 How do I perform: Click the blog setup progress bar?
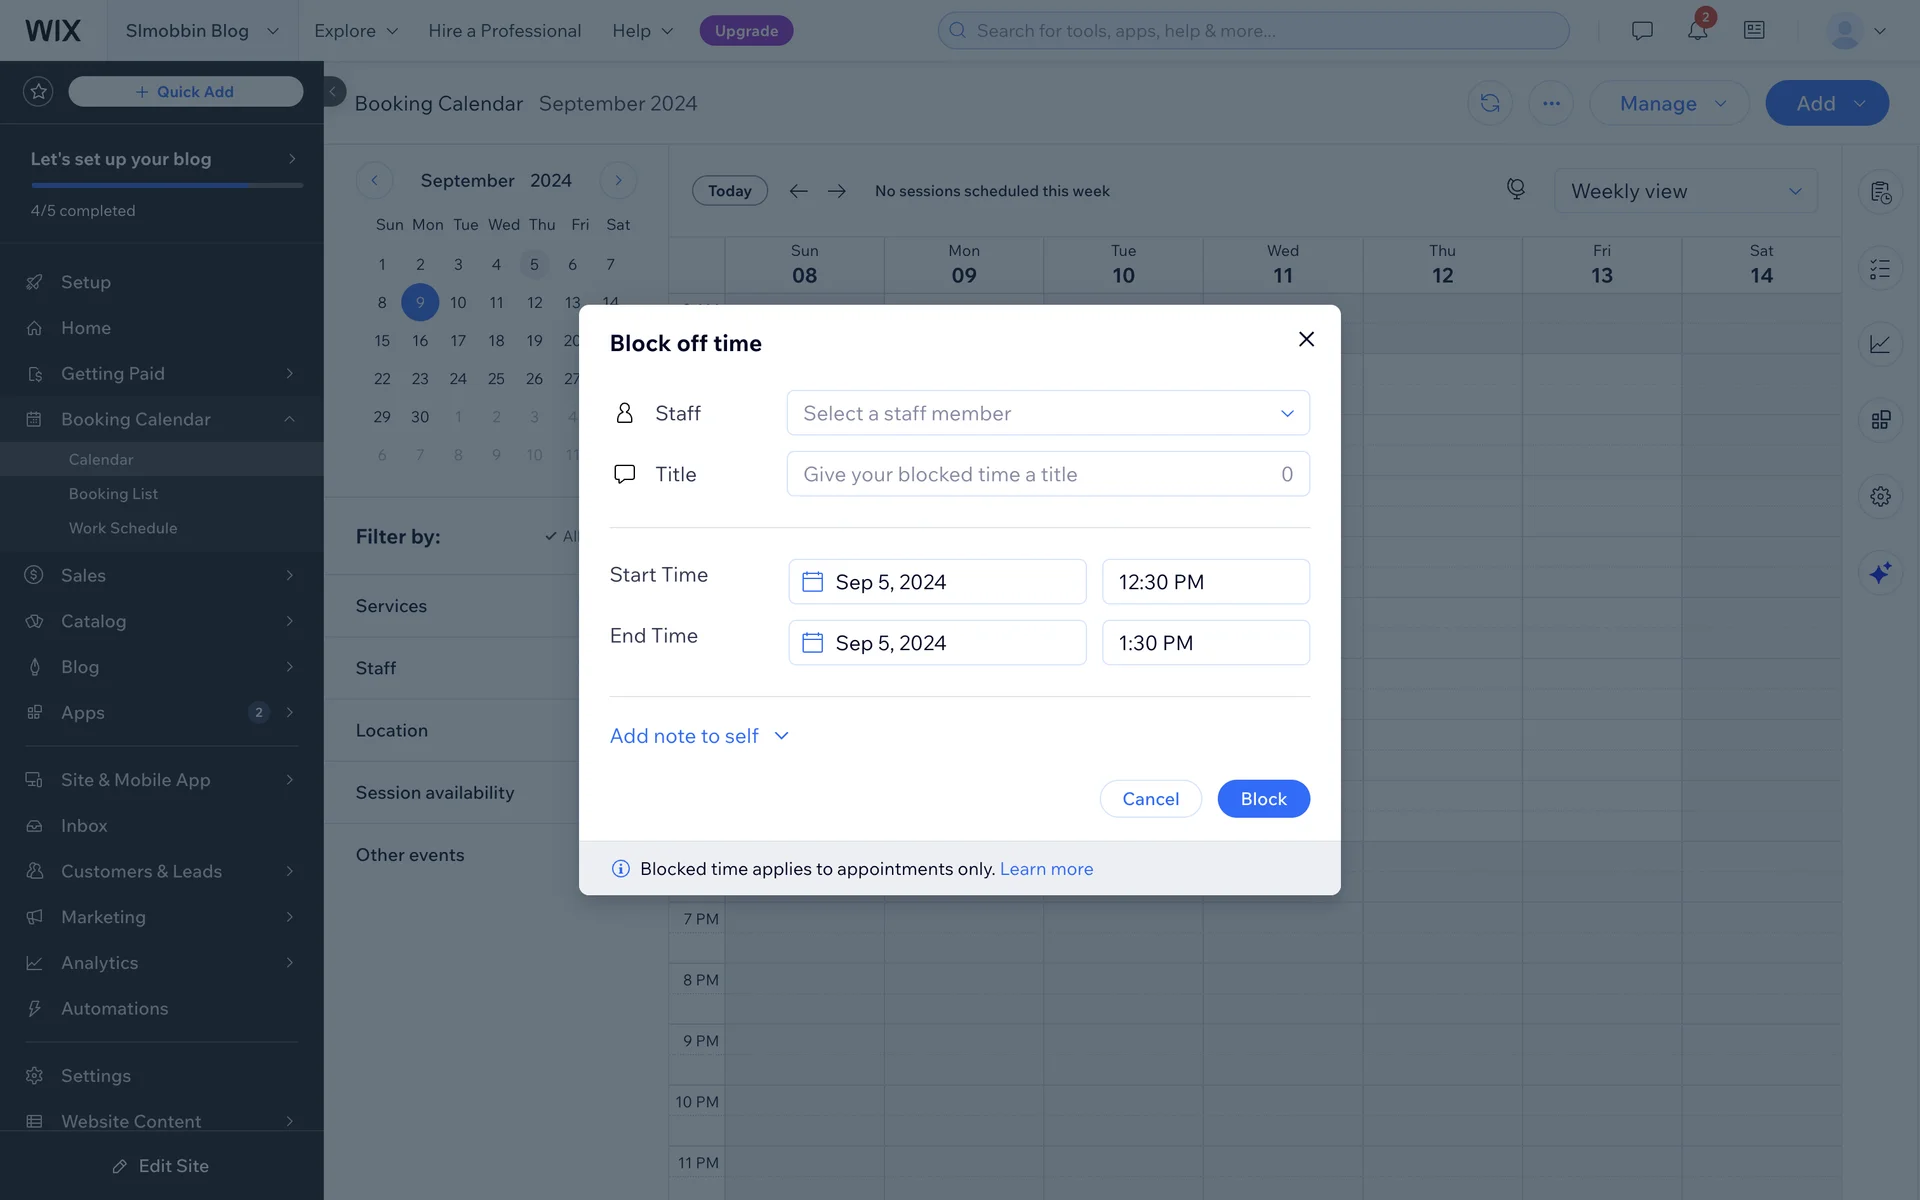tap(166, 185)
